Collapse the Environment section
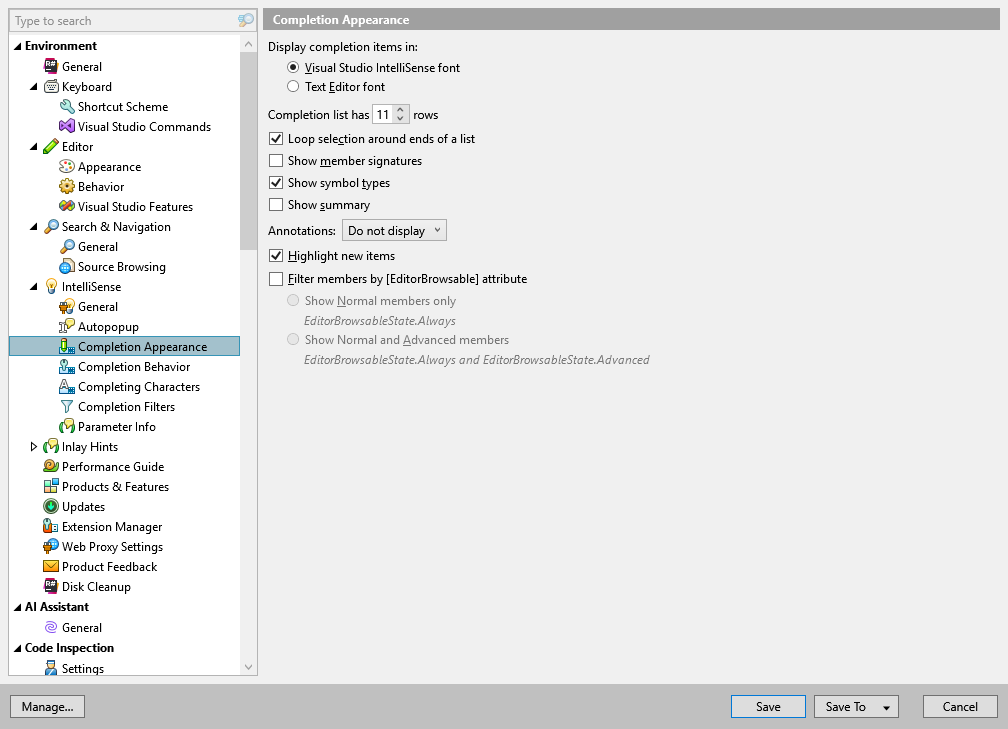 pos(18,46)
